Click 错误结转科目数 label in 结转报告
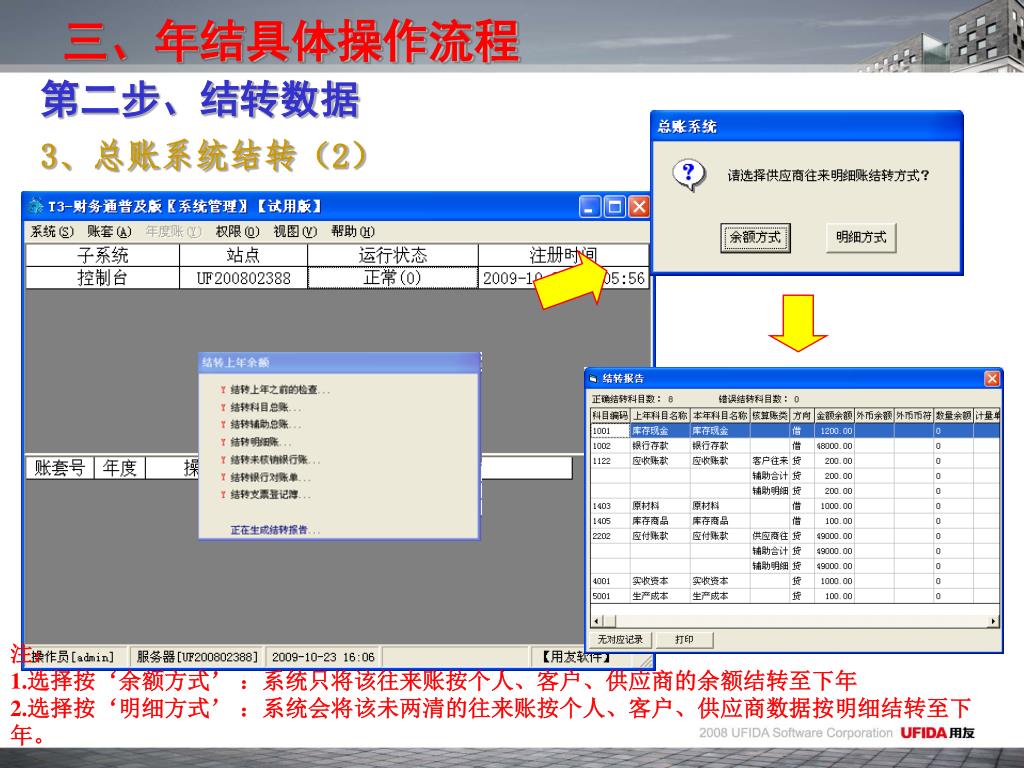Viewport: 1024px width, 768px height. 753,399
